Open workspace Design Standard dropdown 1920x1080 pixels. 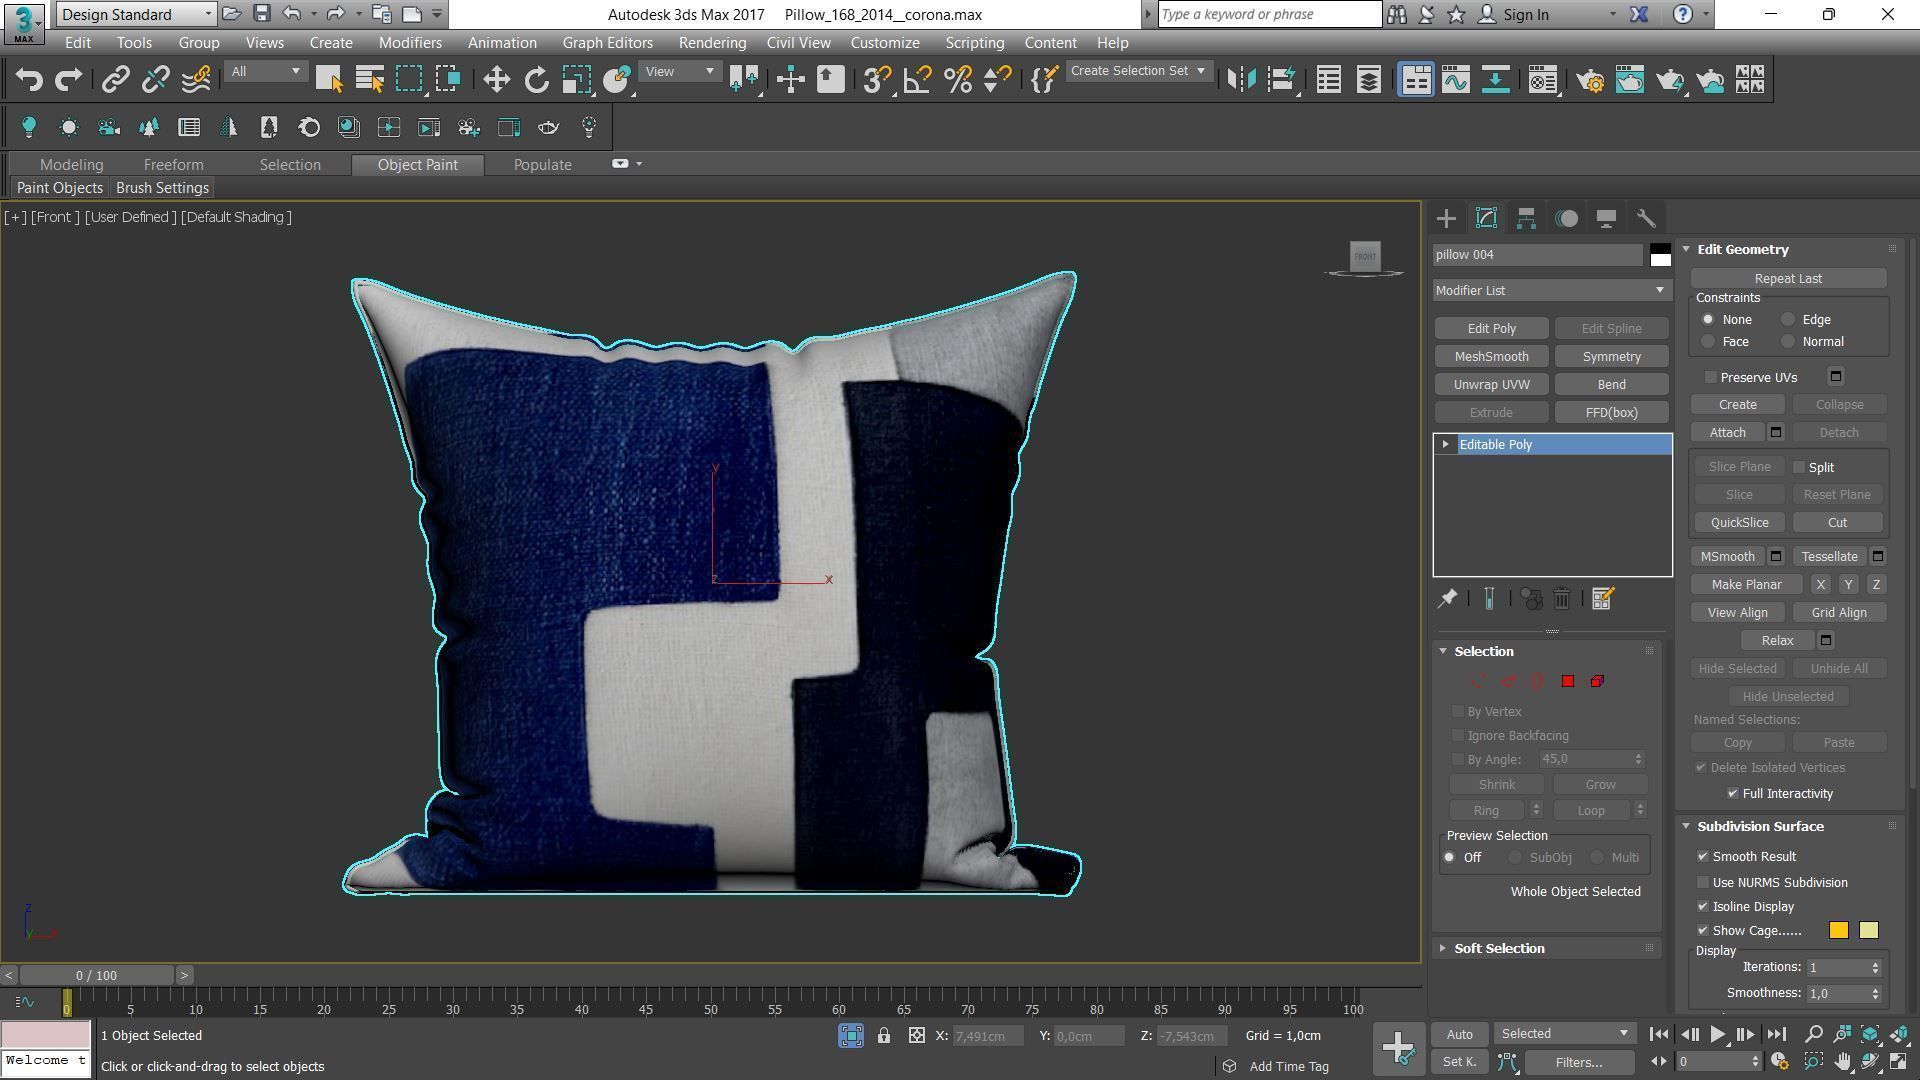coord(136,14)
